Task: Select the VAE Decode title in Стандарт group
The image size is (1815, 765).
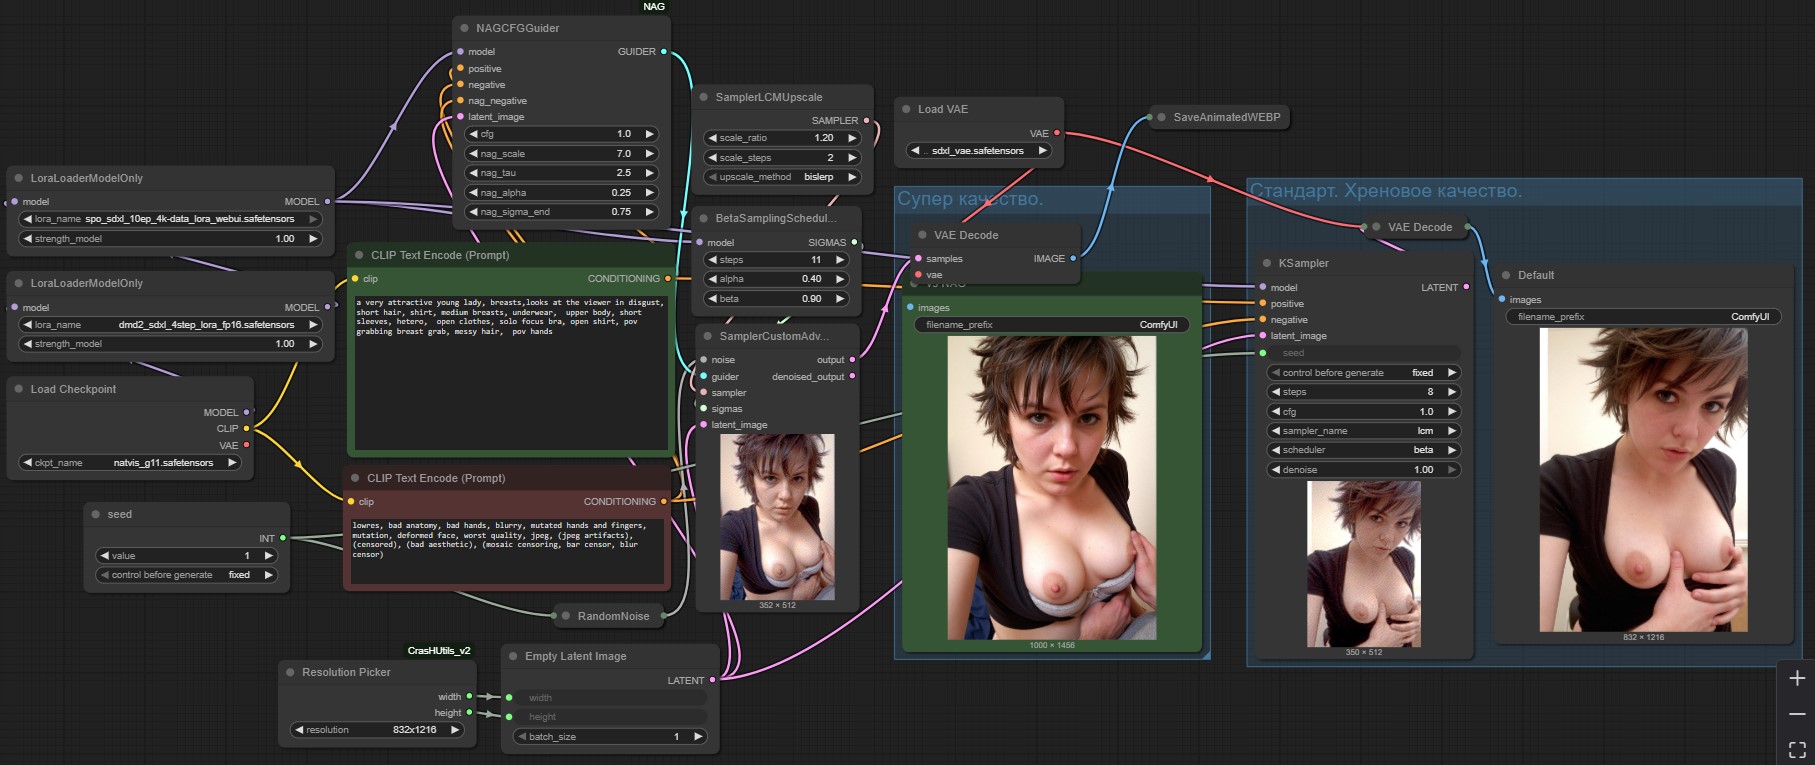Action: (x=1420, y=227)
